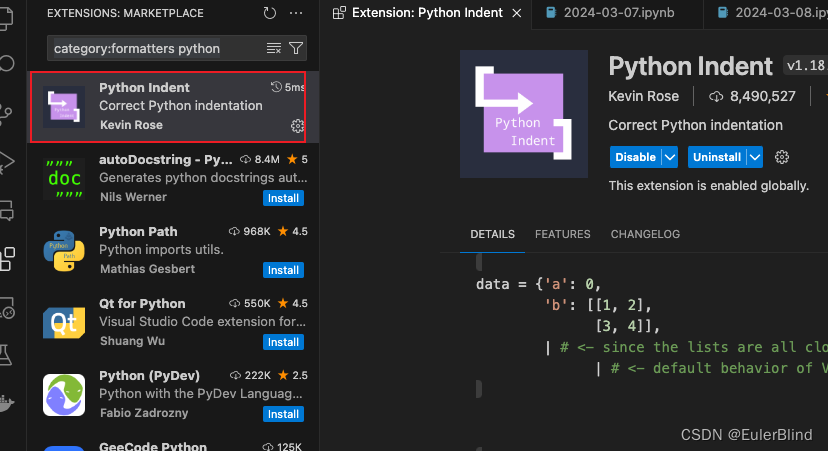Click the 2.5 star rating of Python (PyDev)

[x=293, y=375]
